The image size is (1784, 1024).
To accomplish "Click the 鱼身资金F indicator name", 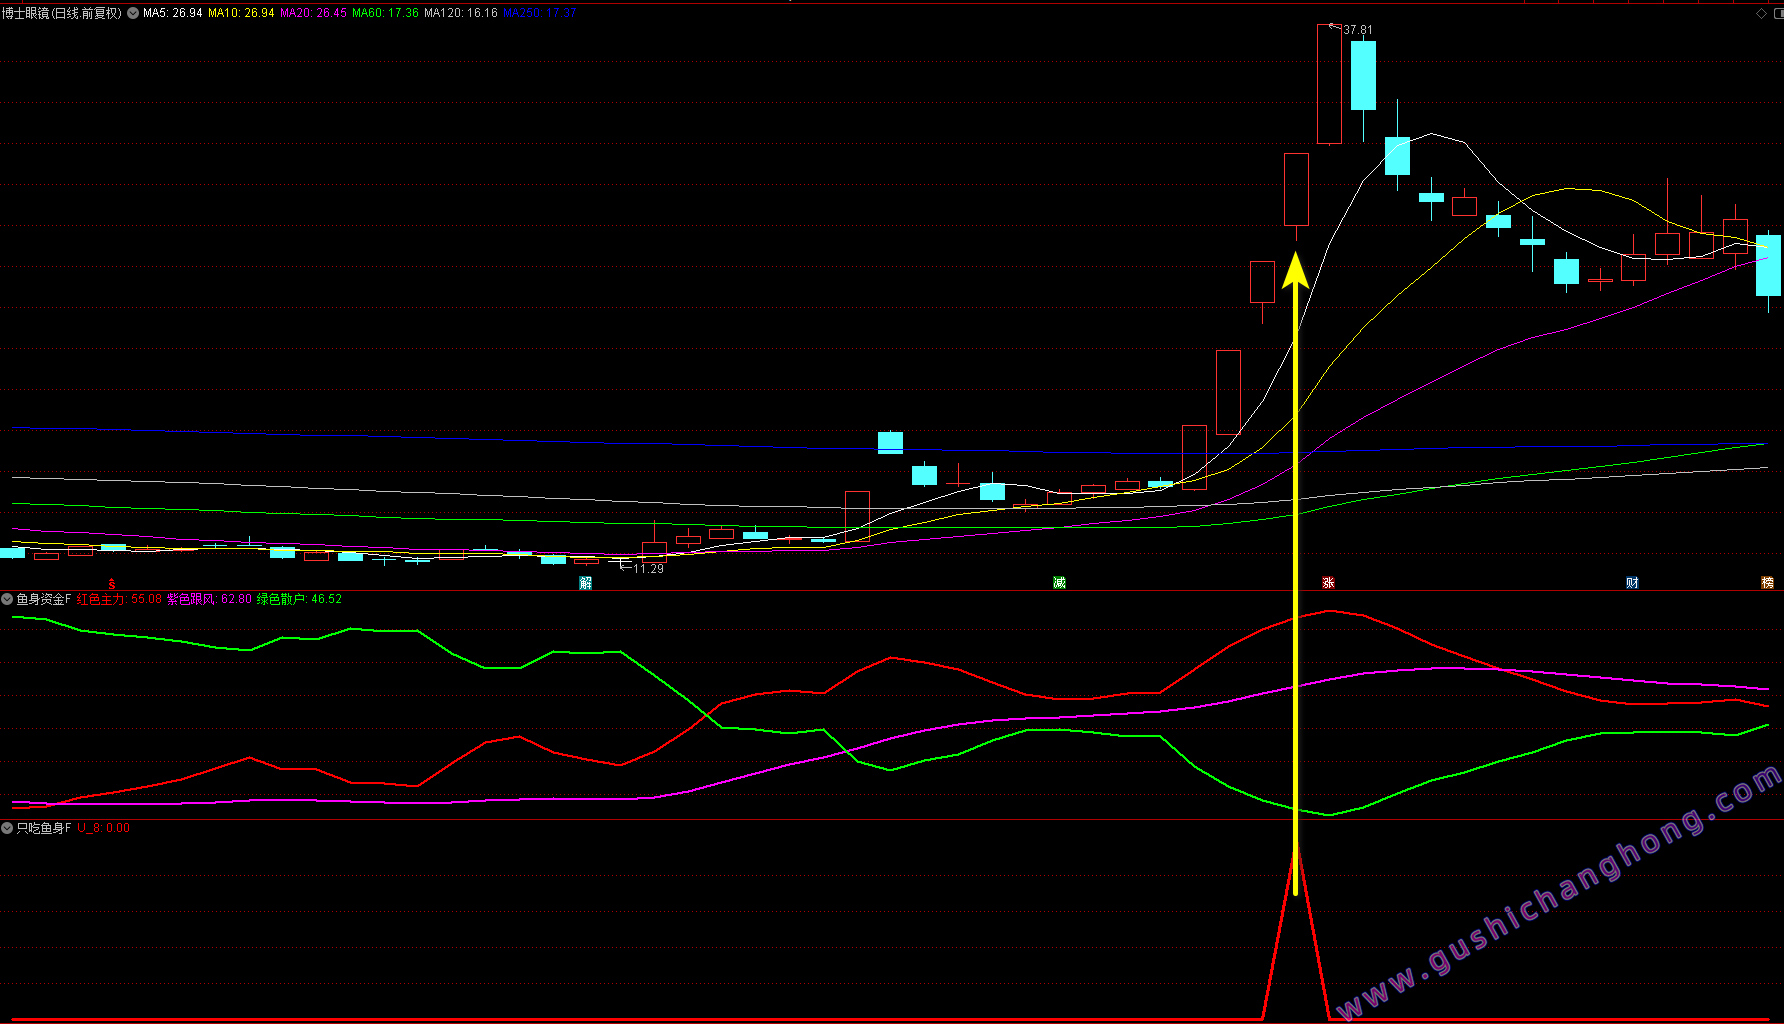I will 44,599.
